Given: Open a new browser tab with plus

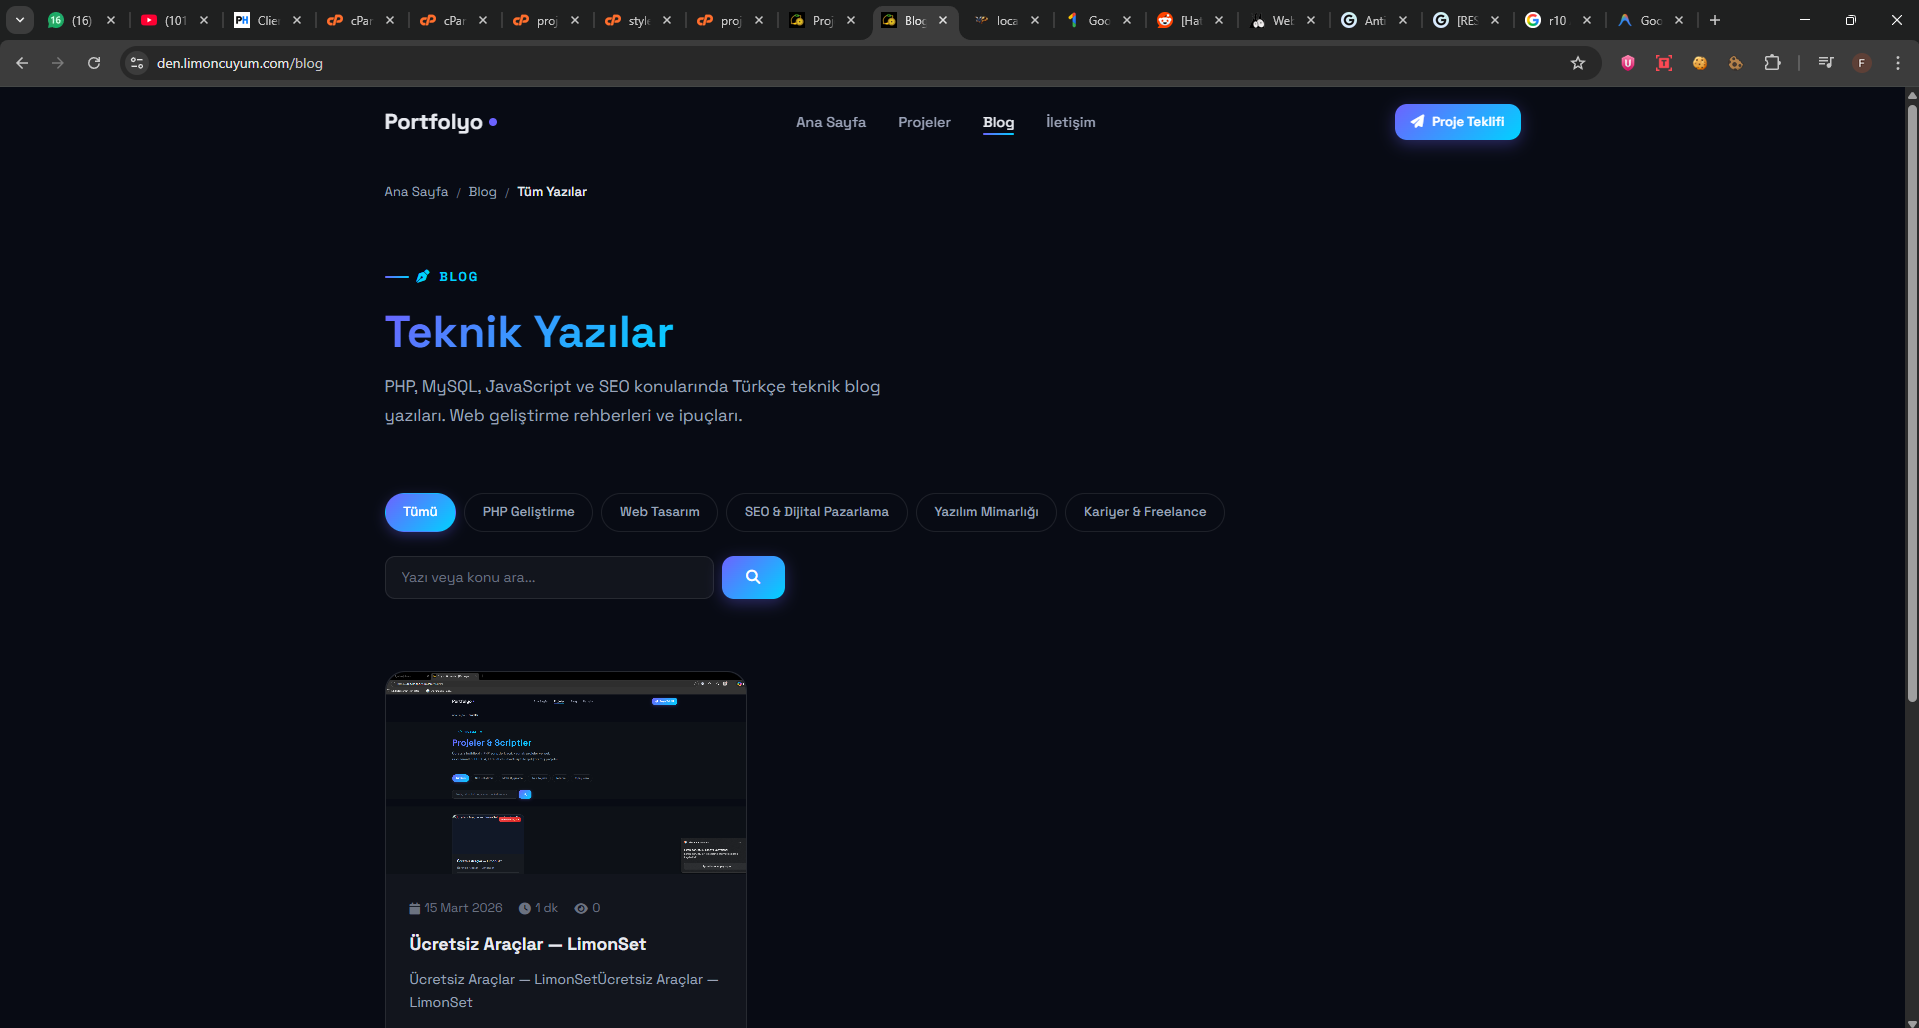Looking at the screenshot, I should coord(1715,20).
